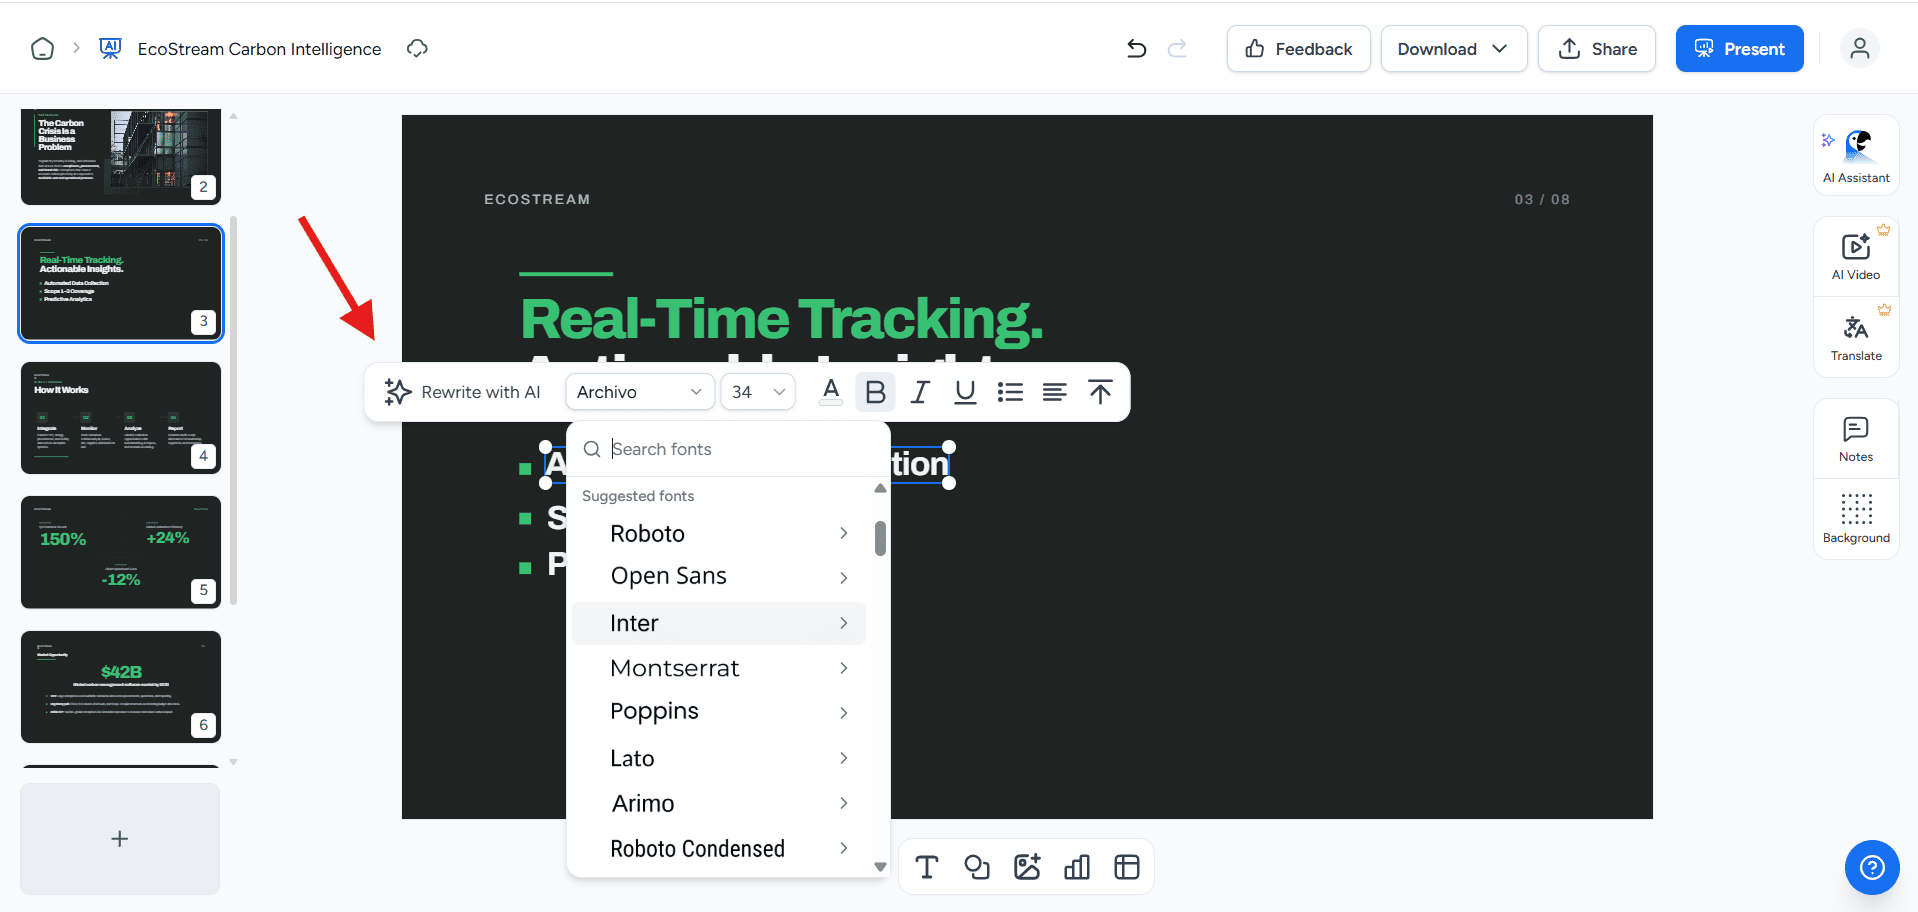Open the Background settings

1856,519
